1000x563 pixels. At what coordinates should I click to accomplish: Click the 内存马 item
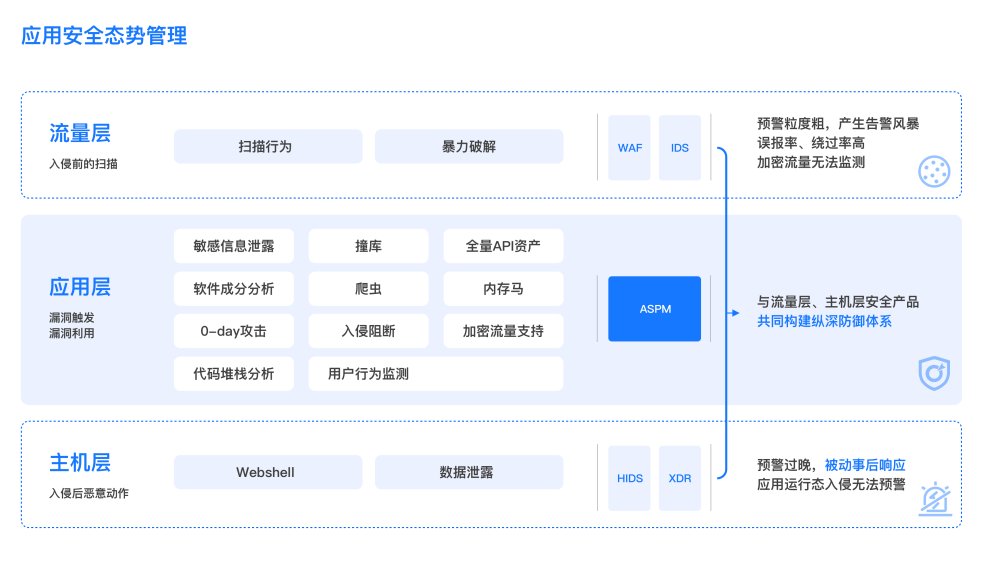tap(503, 289)
